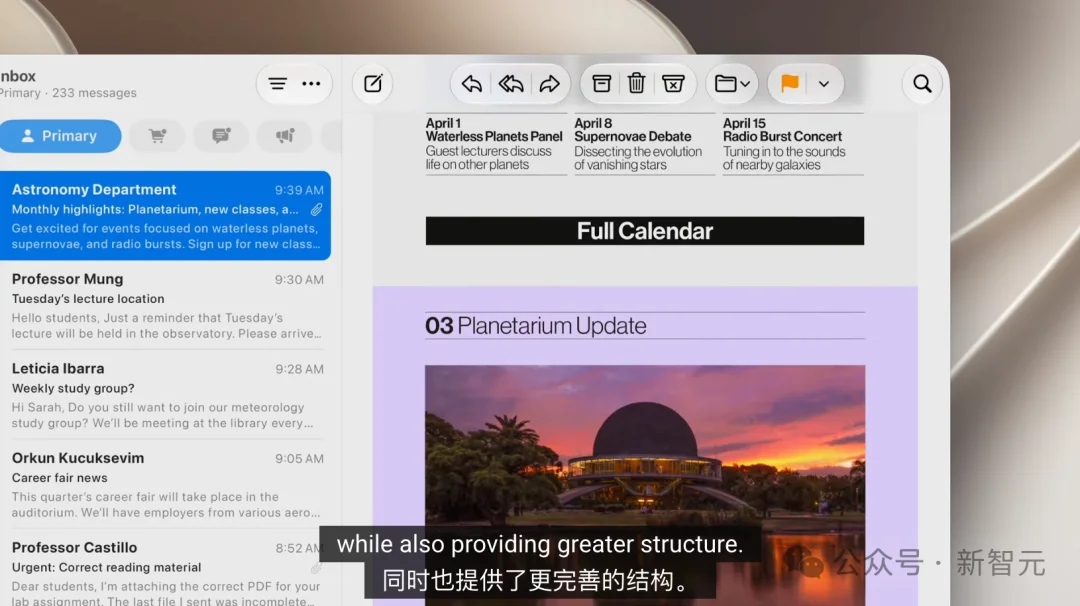Click the Reply arrow icon
Screen dimensions: 1080x606
tap(472, 84)
